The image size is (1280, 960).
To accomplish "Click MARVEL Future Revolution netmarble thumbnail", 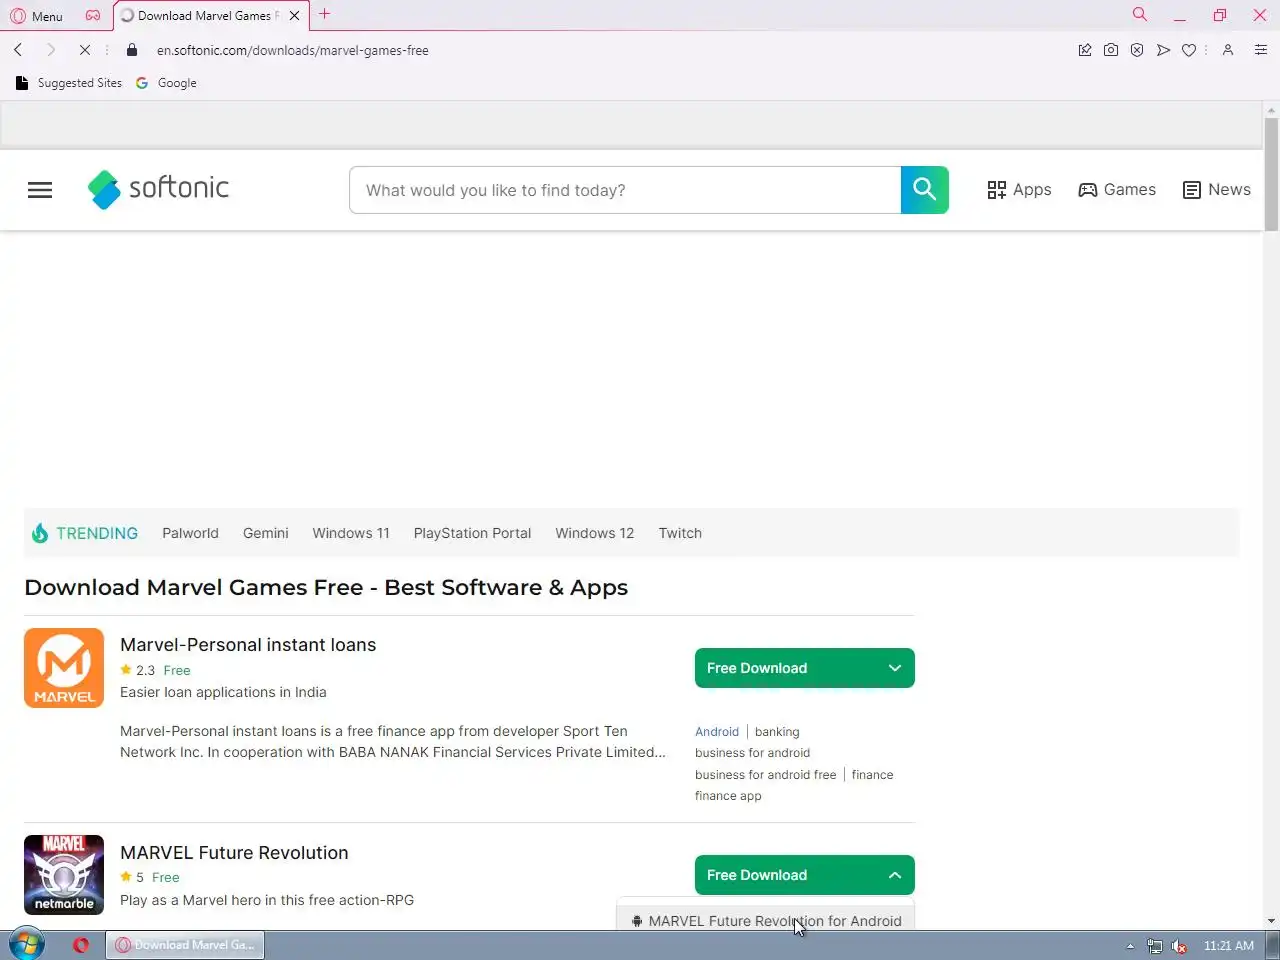I will point(64,875).
